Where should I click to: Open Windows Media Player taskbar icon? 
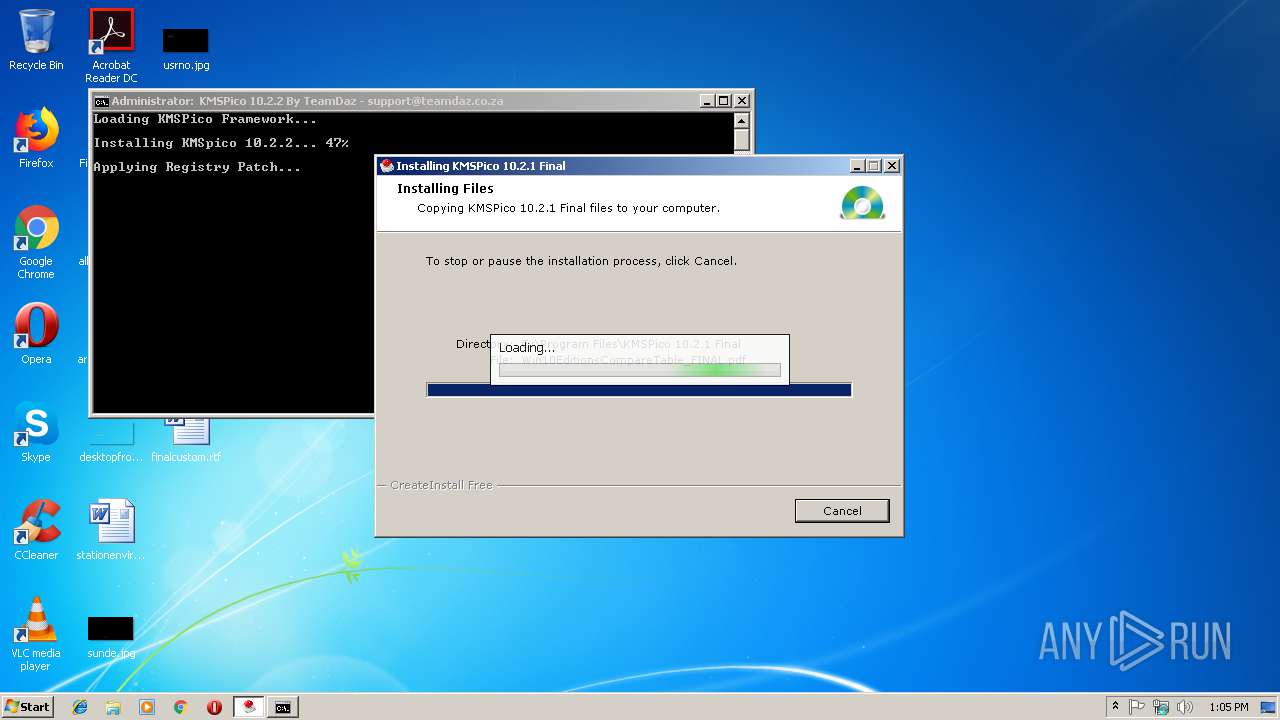click(x=147, y=707)
